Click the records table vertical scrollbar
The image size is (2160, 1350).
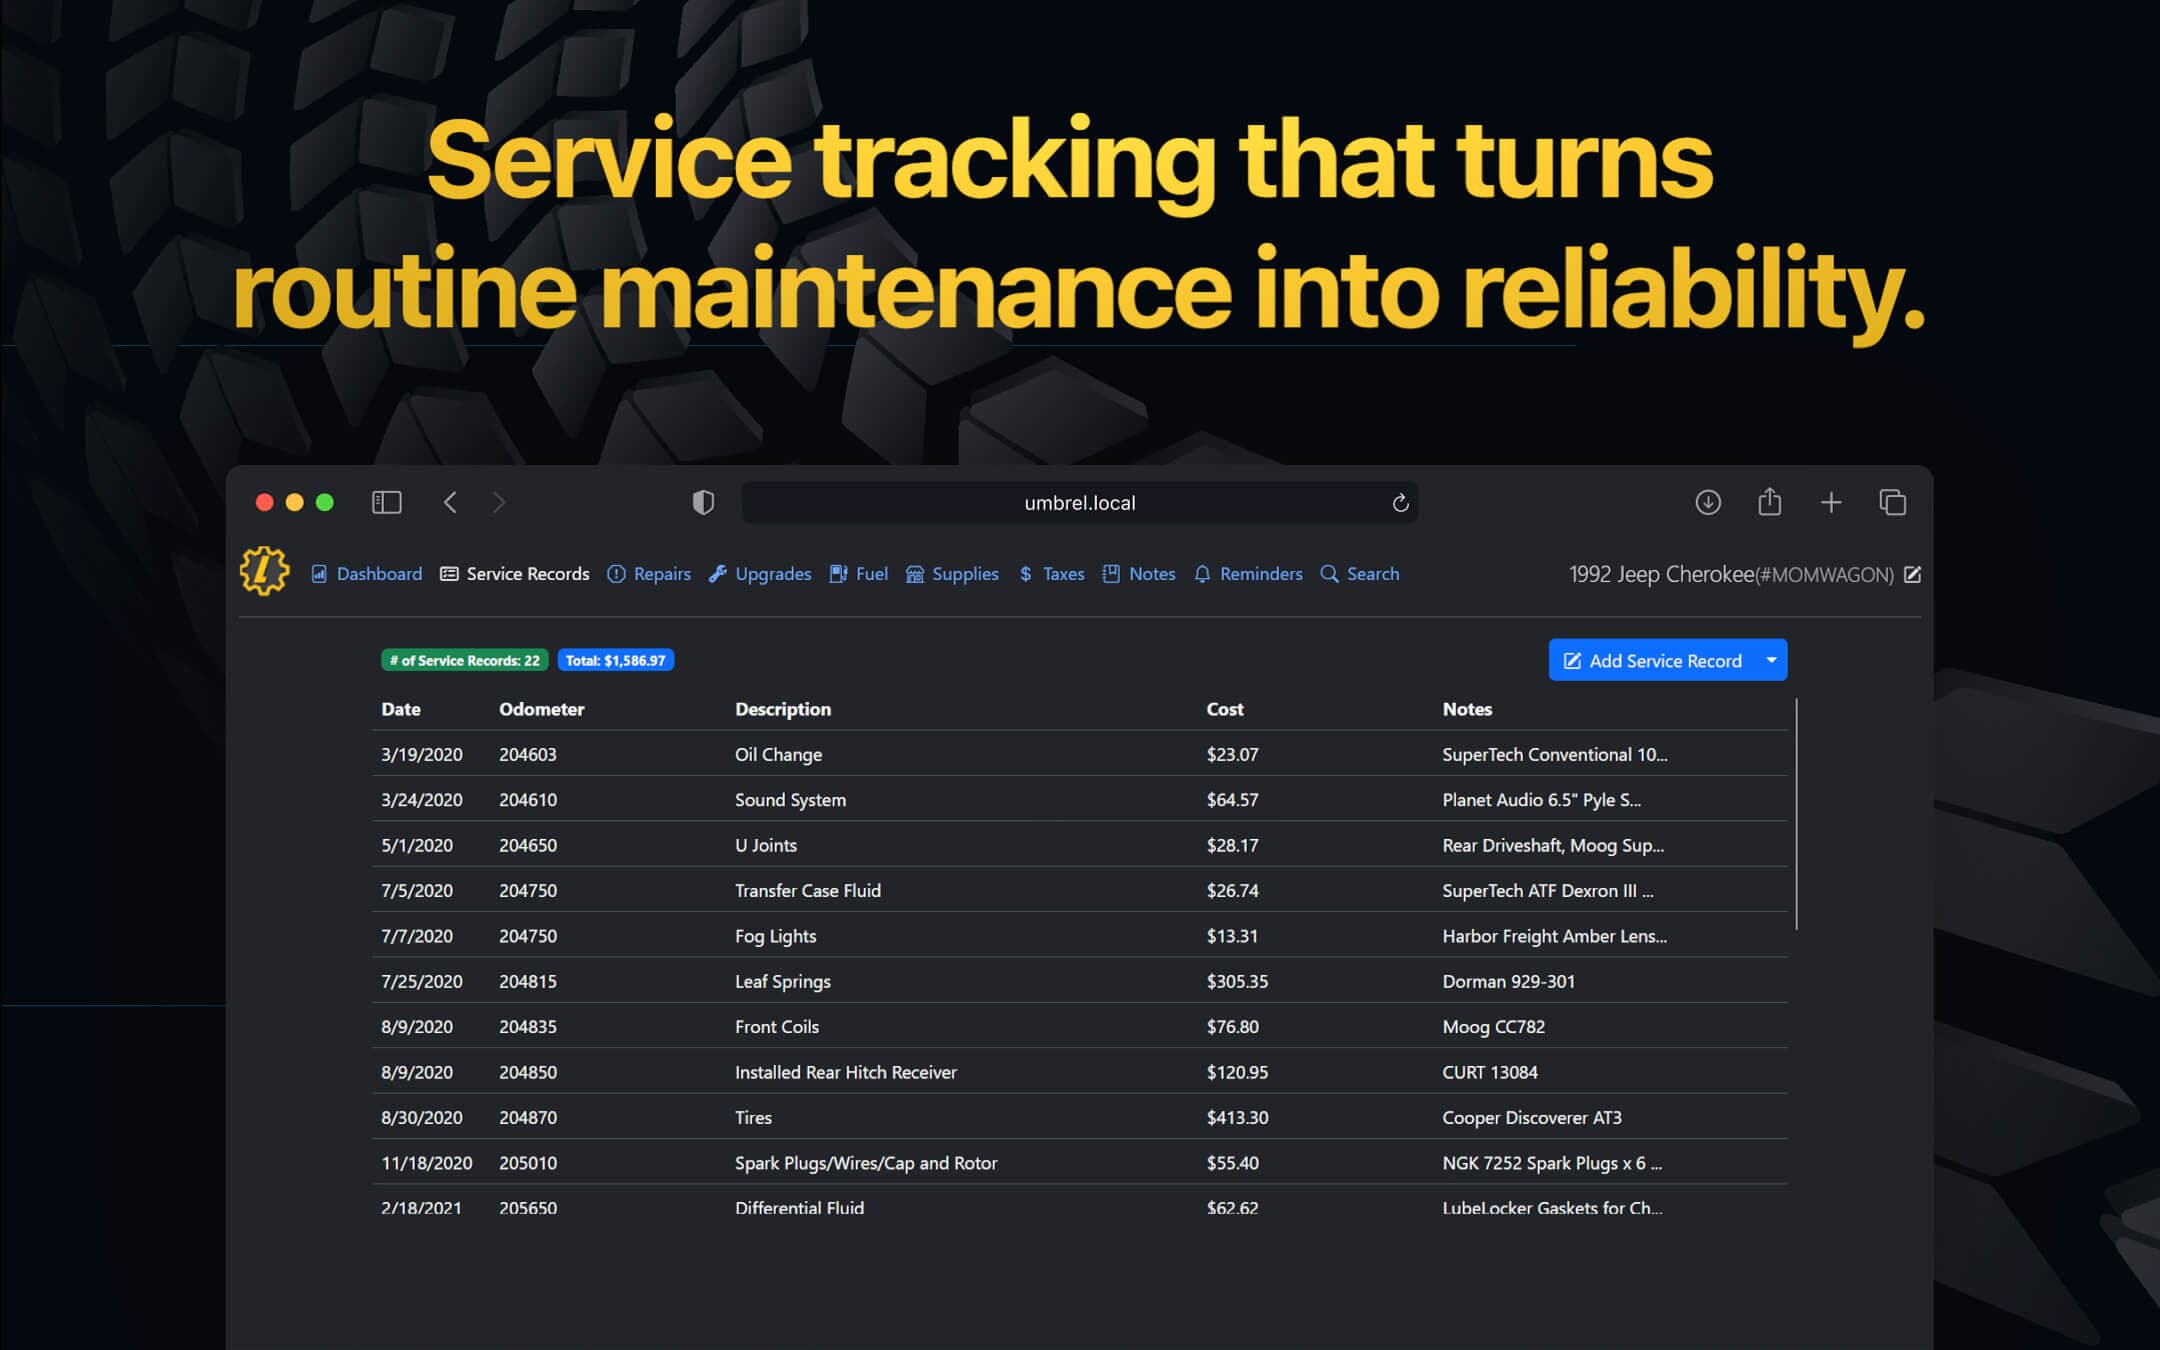point(1796,814)
